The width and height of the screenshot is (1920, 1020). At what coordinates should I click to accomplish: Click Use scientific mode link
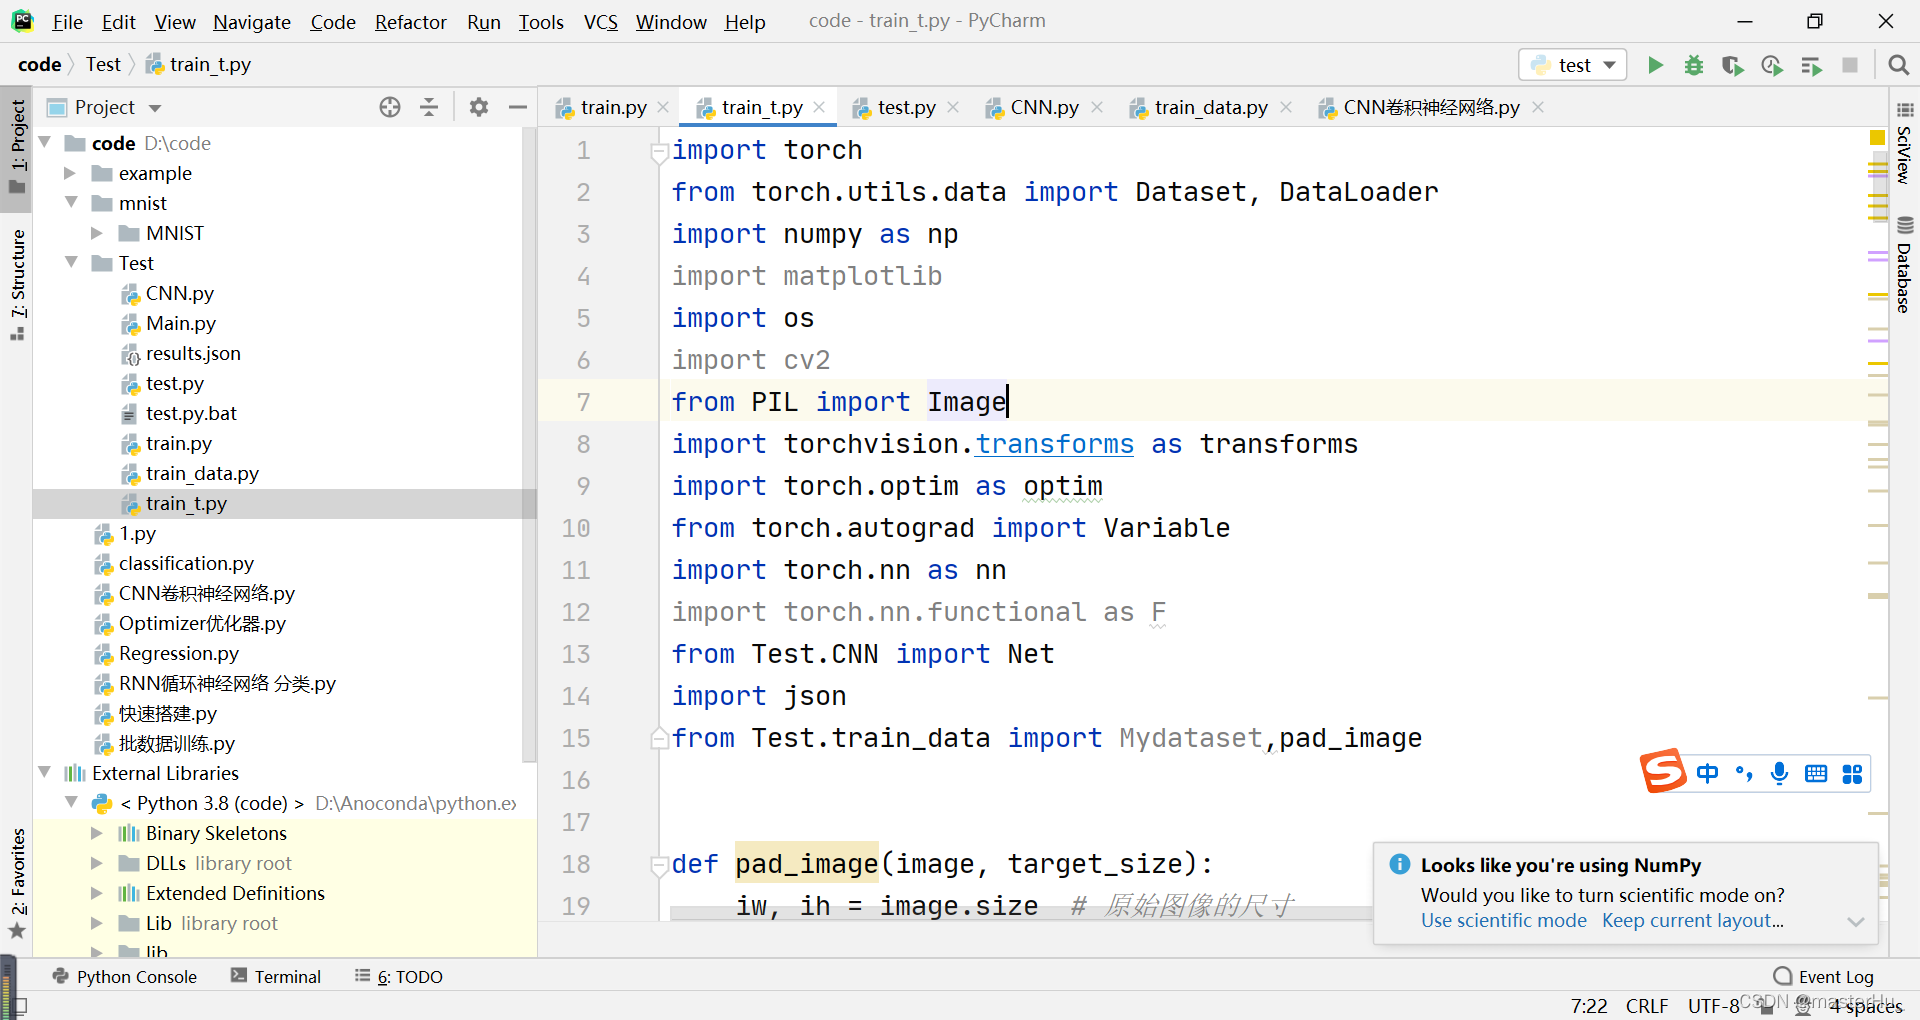pos(1504,920)
